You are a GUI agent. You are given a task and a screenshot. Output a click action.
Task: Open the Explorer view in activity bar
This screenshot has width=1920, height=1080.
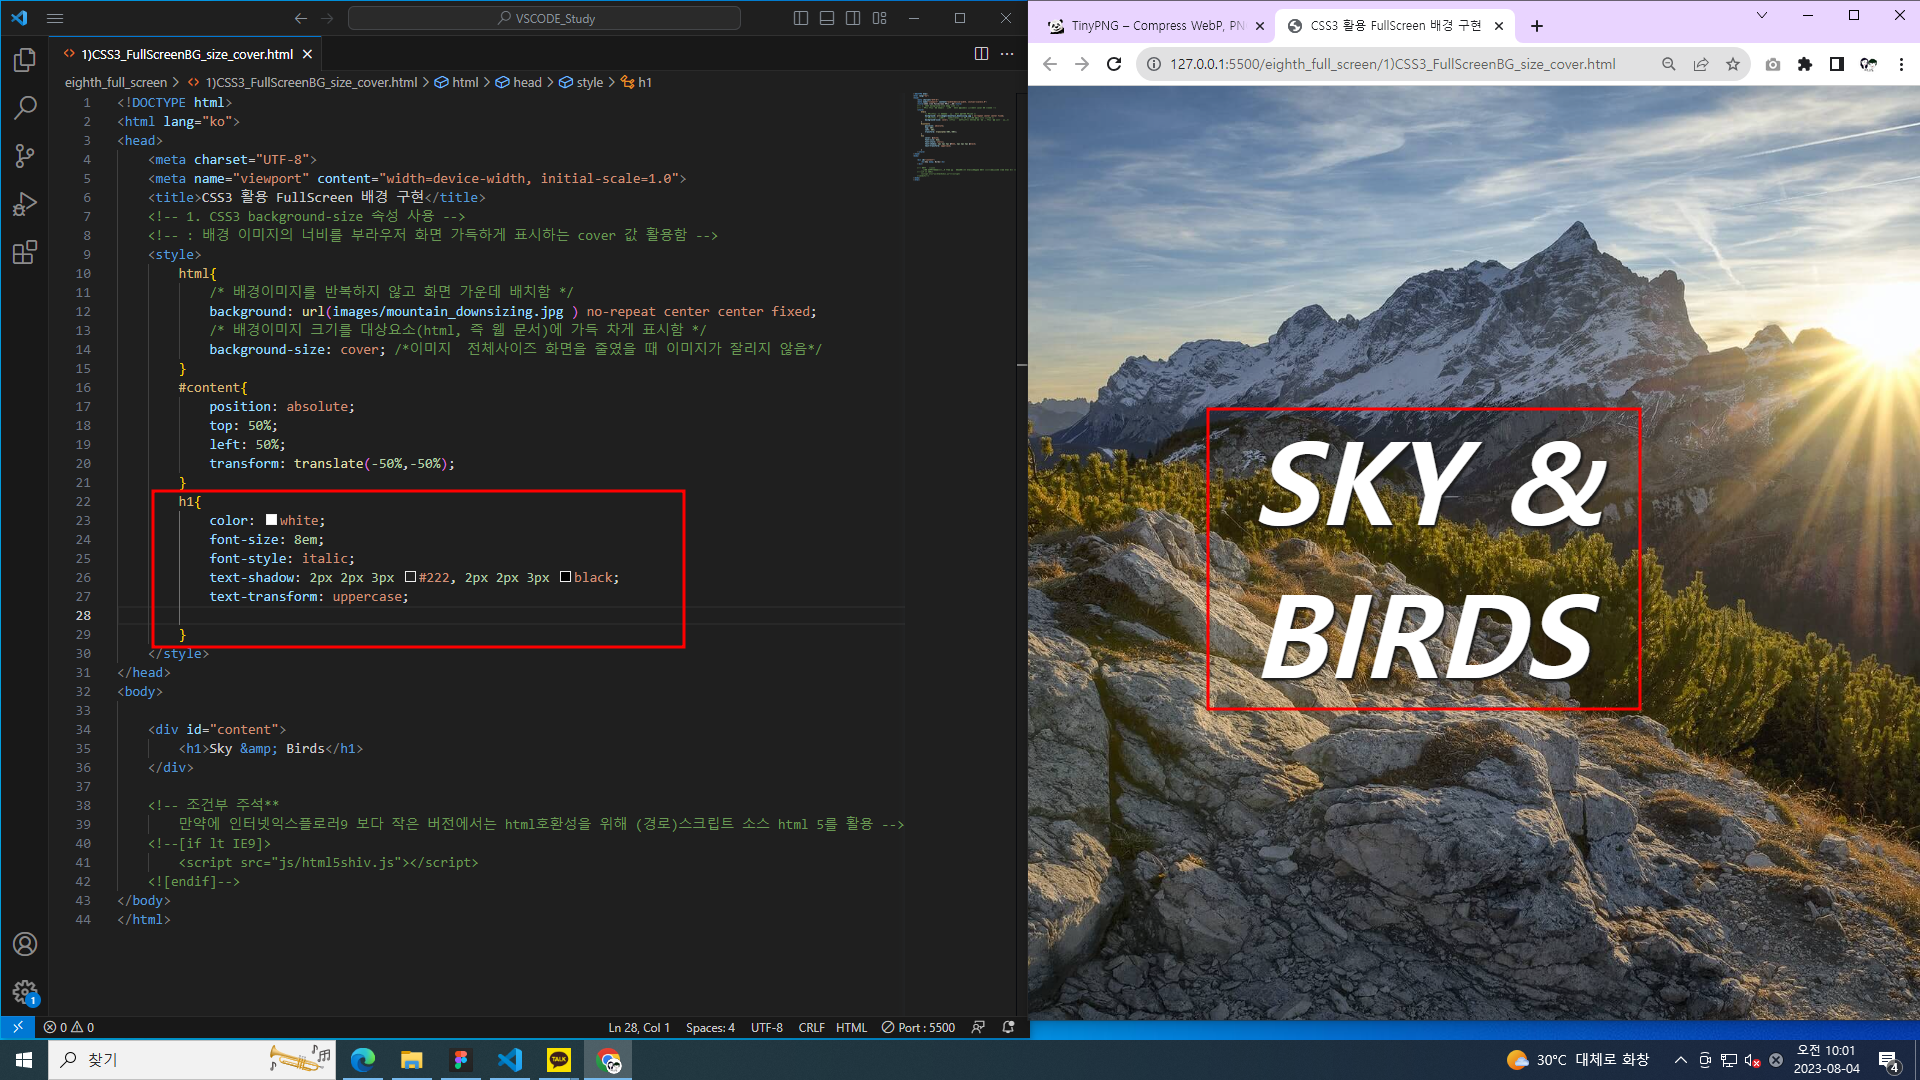pos(25,60)
